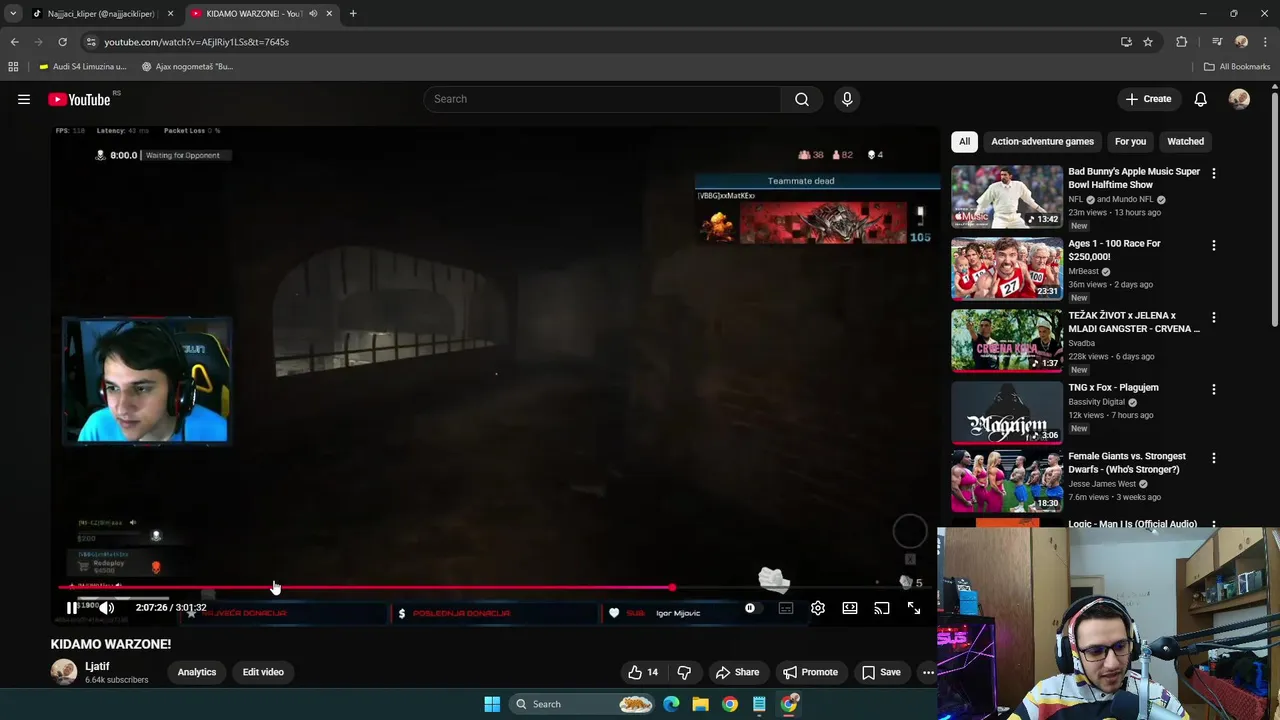Open the YouTube guide hamburger menu
The width and height of the screenshot is (1280, 720).
tap(24, 99)
